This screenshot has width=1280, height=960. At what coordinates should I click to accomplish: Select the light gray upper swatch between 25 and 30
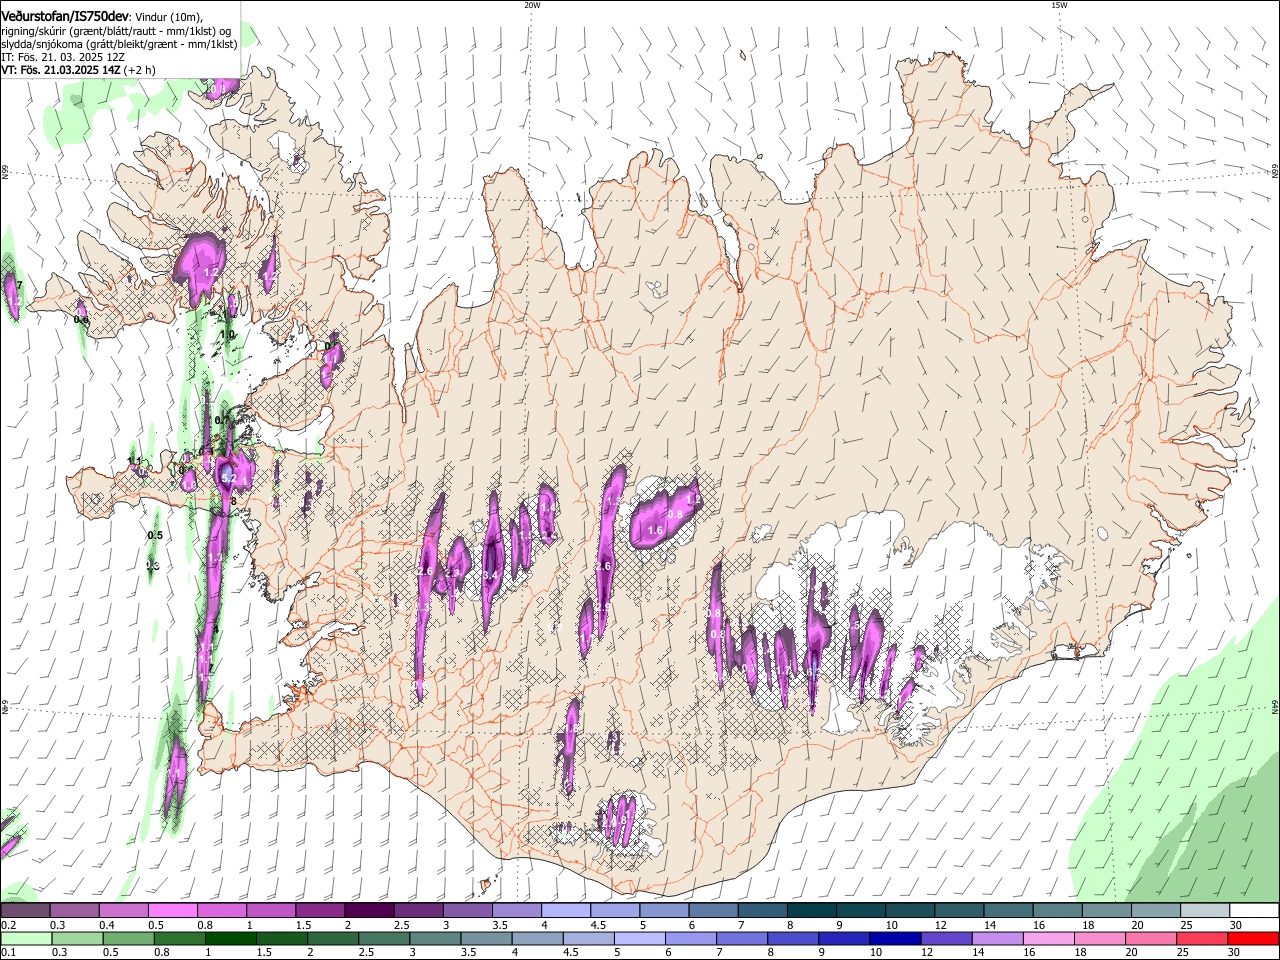[x=1205, y=910]
